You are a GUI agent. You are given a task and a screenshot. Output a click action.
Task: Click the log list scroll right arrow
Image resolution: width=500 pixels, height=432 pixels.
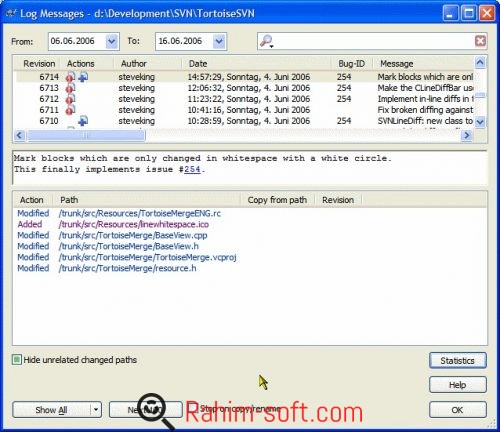[x=467, y=135]
